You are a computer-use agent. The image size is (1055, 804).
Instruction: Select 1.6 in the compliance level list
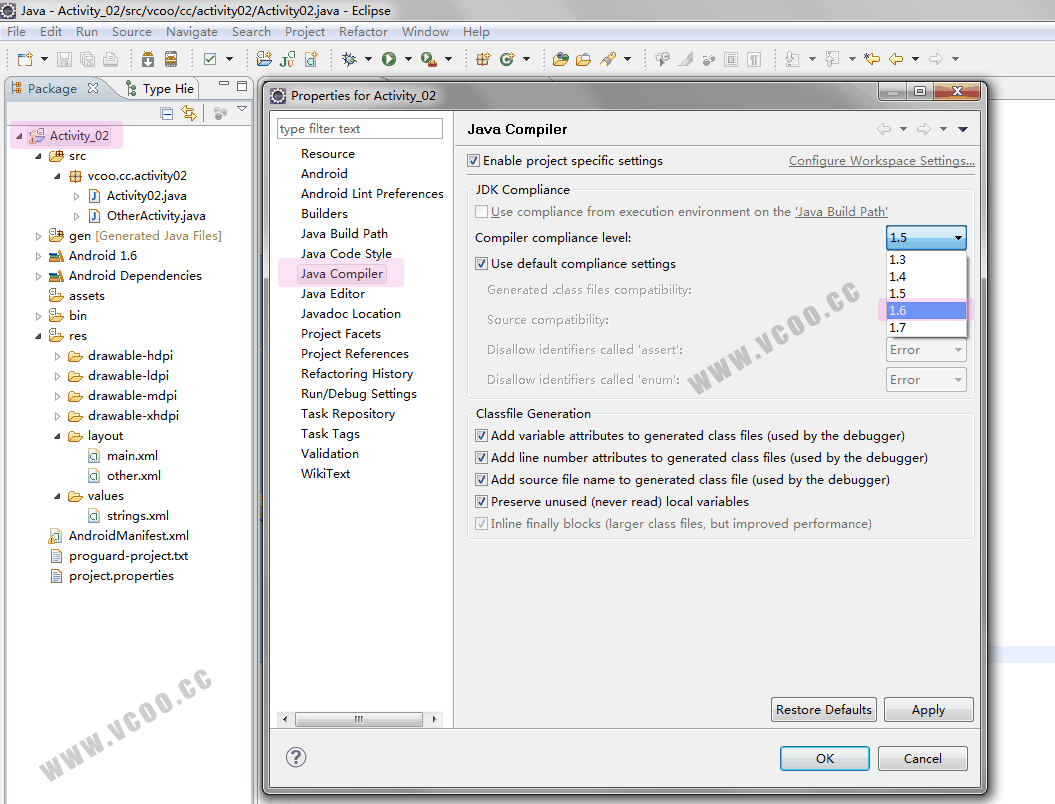click(x=926, y=311)
